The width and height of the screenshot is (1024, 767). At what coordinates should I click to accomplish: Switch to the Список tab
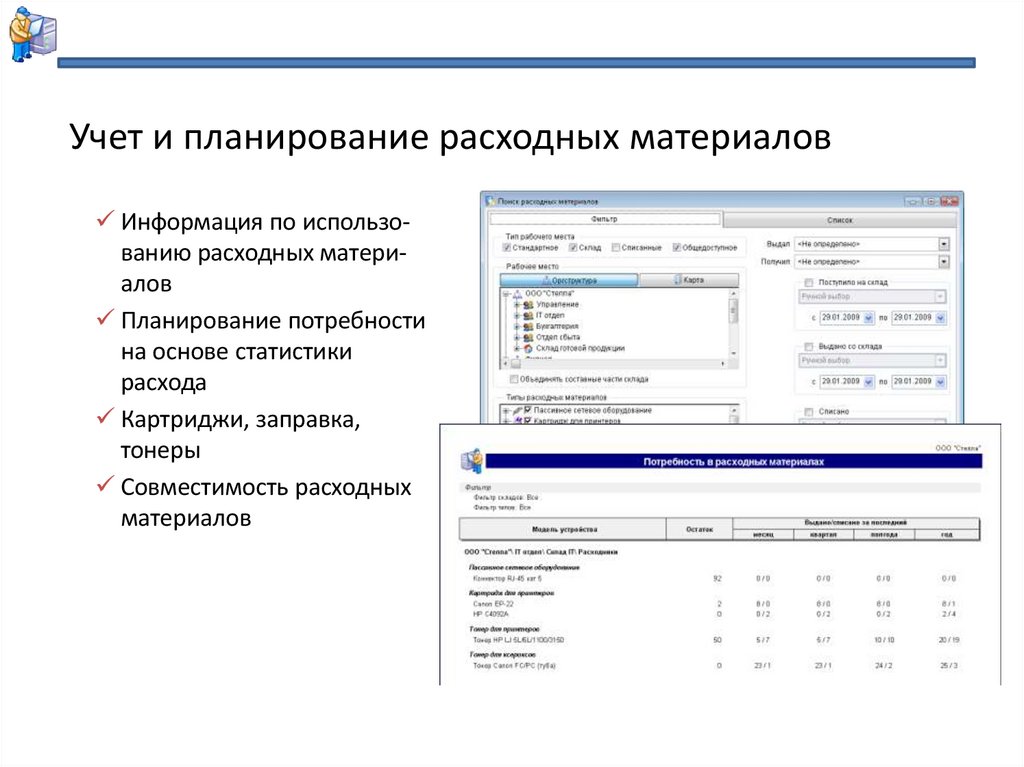[x=839, y=218]
